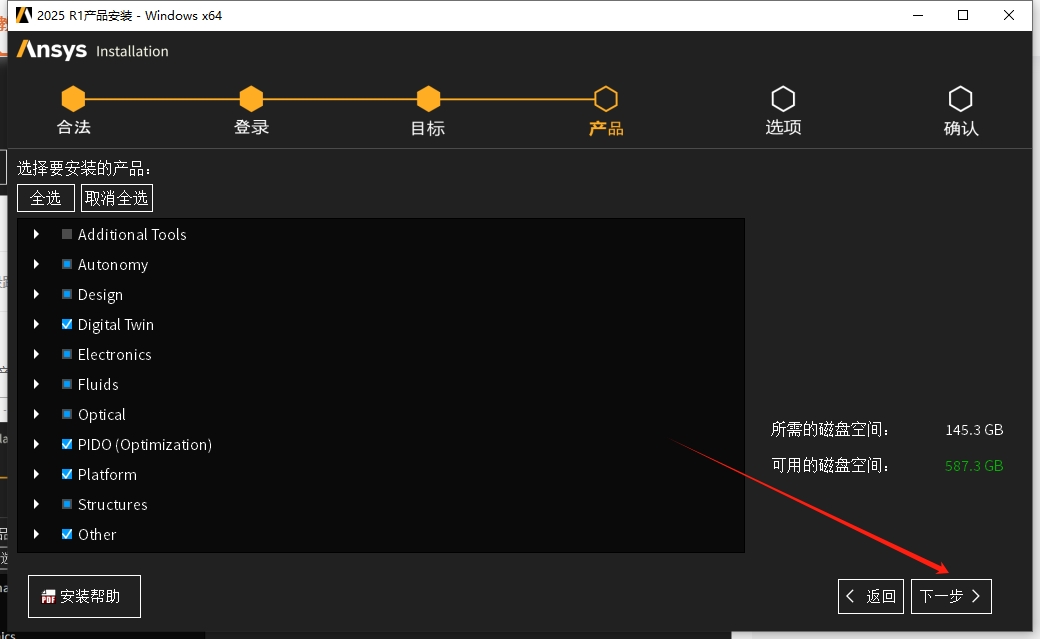Click the 合法 step label
This screenshot has width=1040, height=639.
[x=74, y=127]
